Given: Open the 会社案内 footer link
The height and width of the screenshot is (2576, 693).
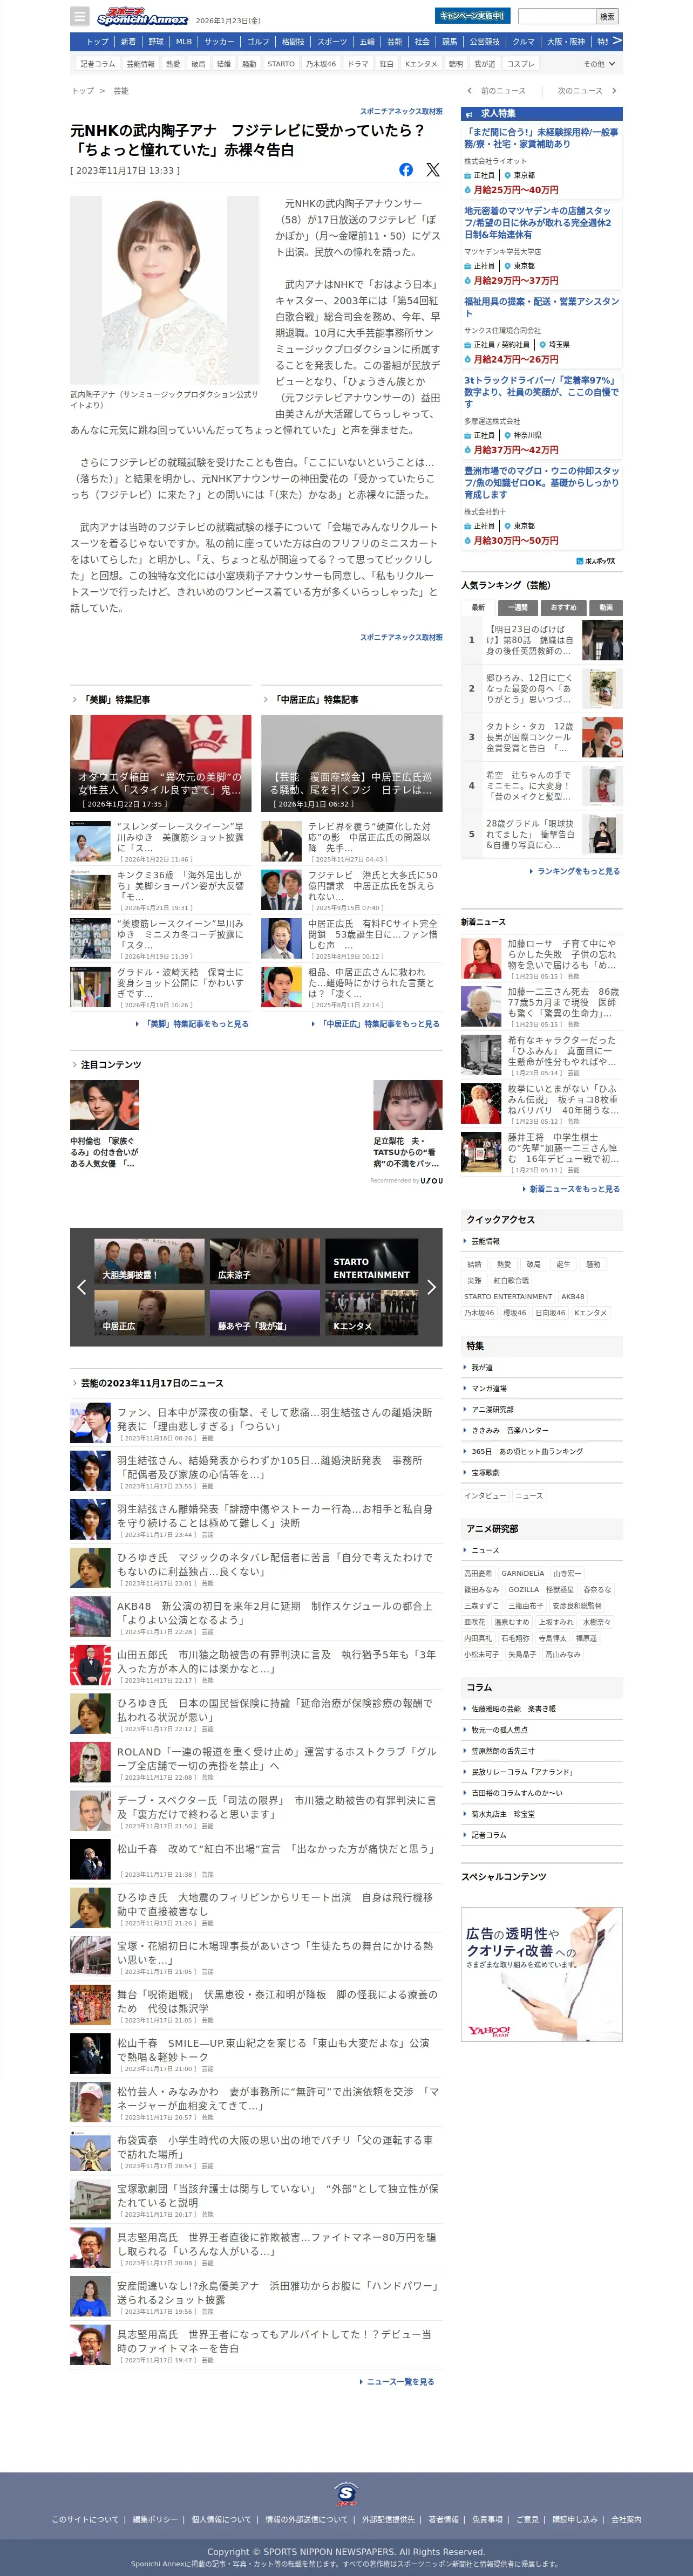Looking at the screenshot, I should coord(626,2520).
